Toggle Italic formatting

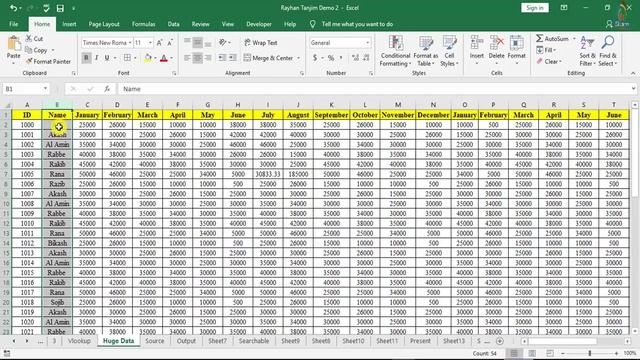tap(97, 58)
